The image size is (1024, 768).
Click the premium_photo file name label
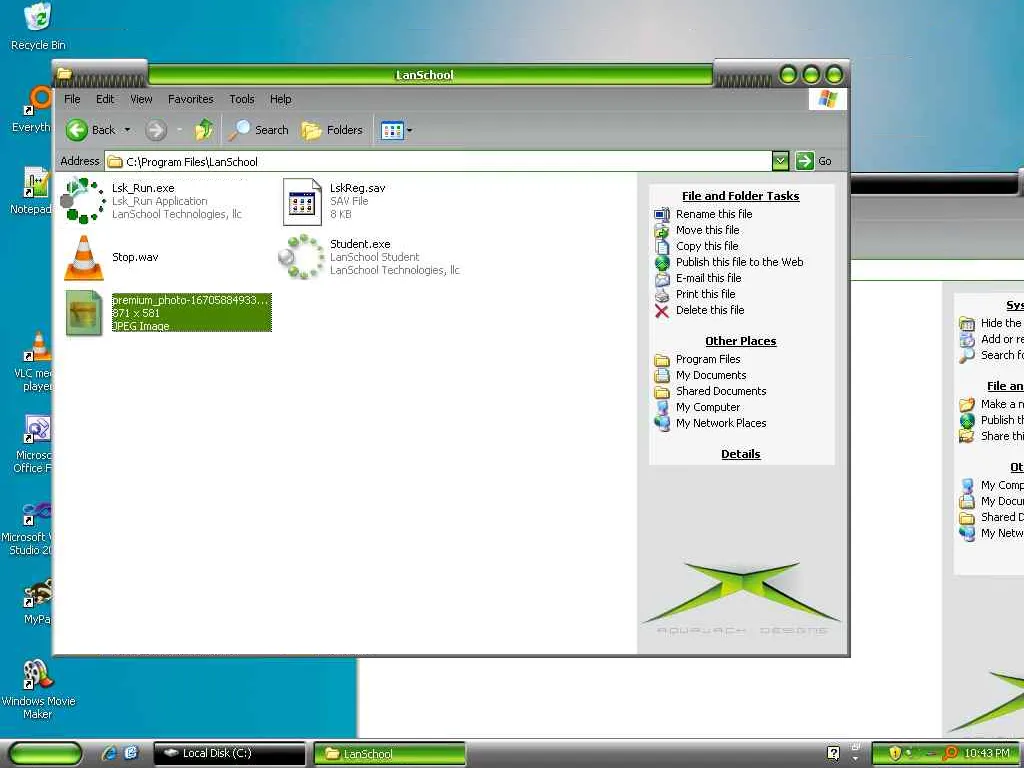[190, 300]
